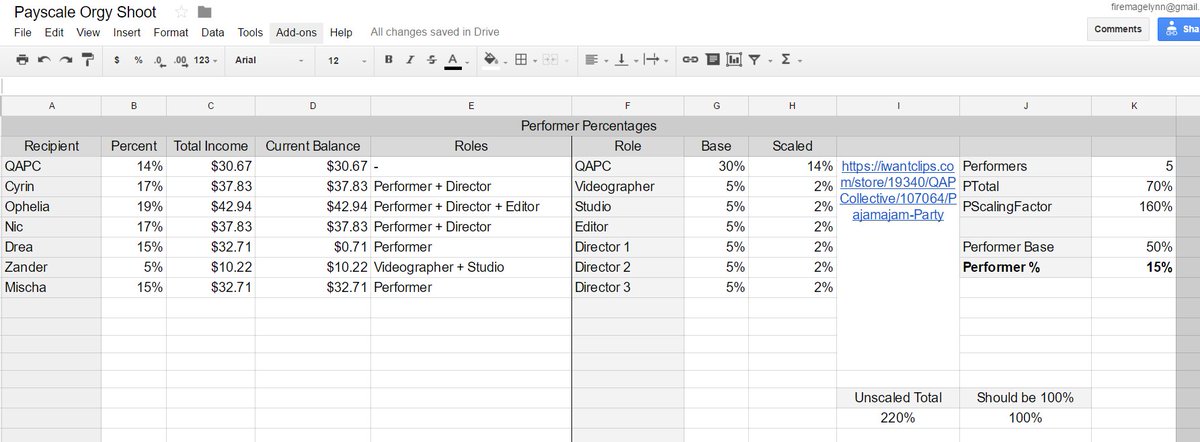The width and height of the screenshot is (1200, 442).
Task: Open the Data menu
Action: point(212,32)
